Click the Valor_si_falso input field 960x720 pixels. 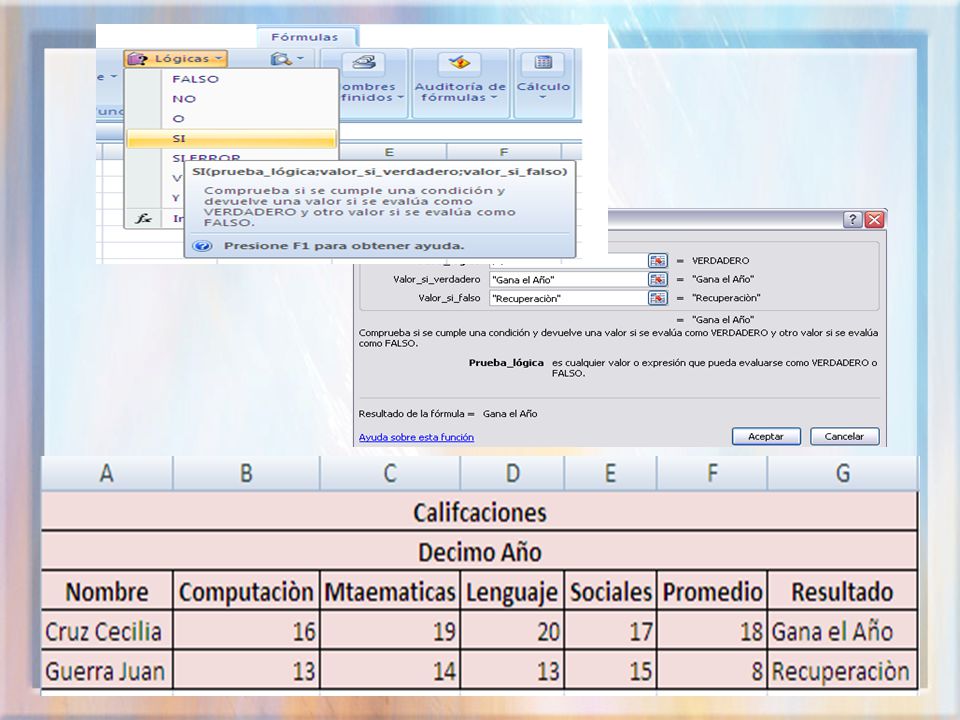click(568, 299)
